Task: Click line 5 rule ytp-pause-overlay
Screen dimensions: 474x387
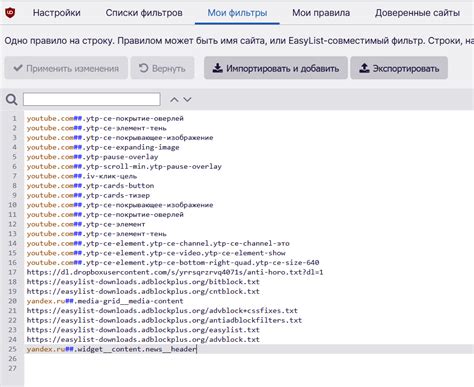Action: pyautogui.click(x=92, y=157)
